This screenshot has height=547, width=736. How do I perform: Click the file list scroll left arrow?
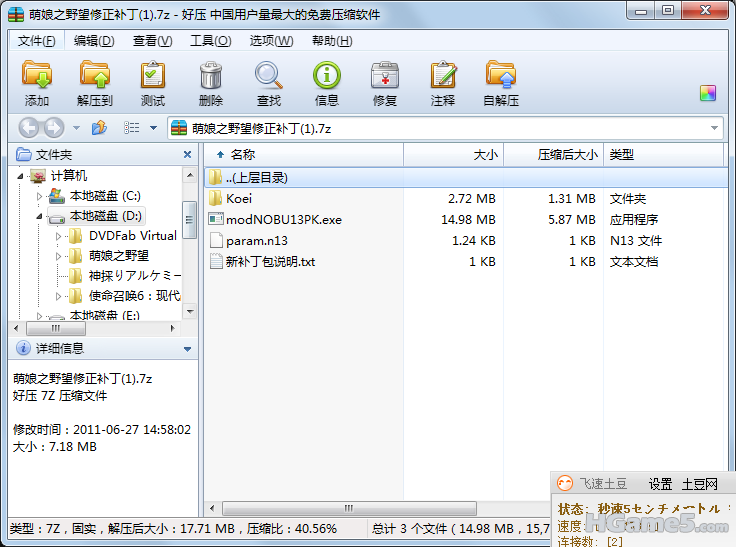212,508
